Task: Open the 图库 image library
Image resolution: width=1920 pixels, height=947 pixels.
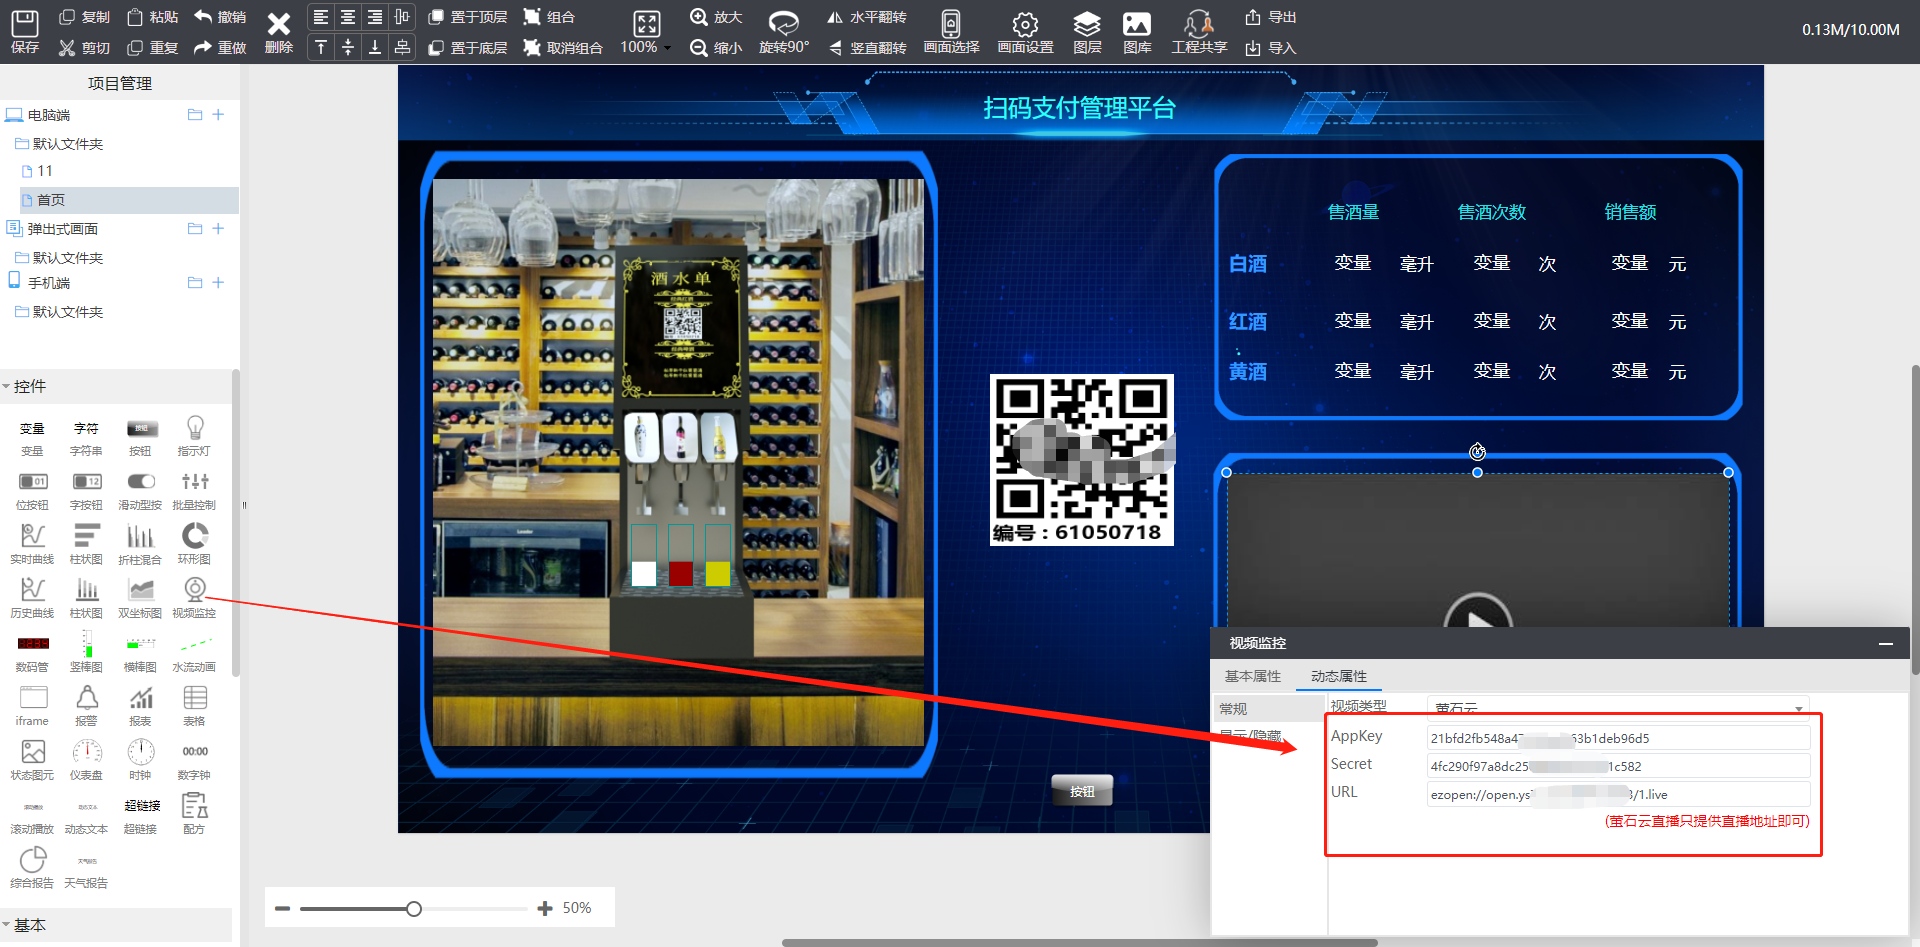Action: (1137, 32)
